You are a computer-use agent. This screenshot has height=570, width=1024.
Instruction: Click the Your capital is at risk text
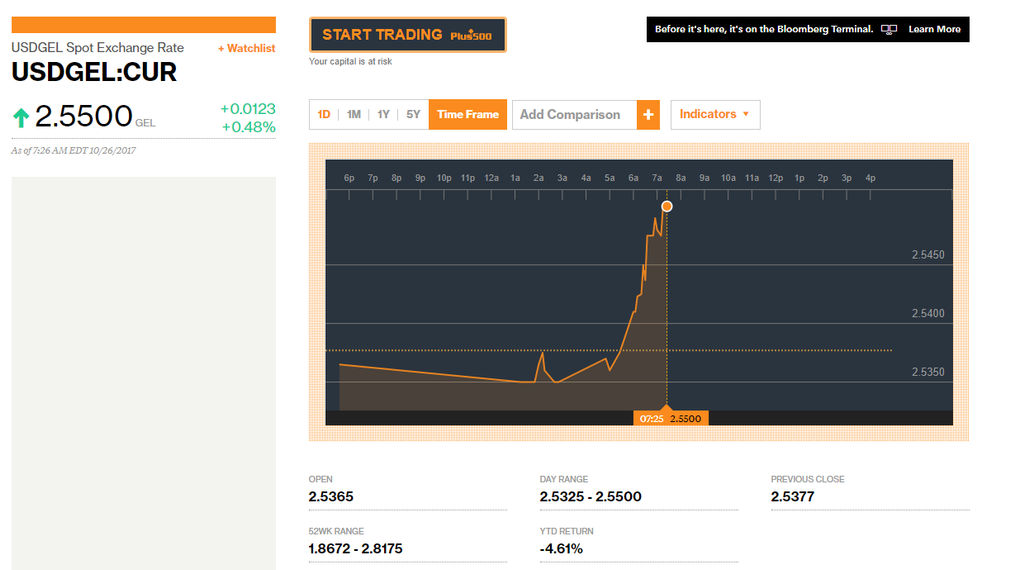click(x=350, y=61)
